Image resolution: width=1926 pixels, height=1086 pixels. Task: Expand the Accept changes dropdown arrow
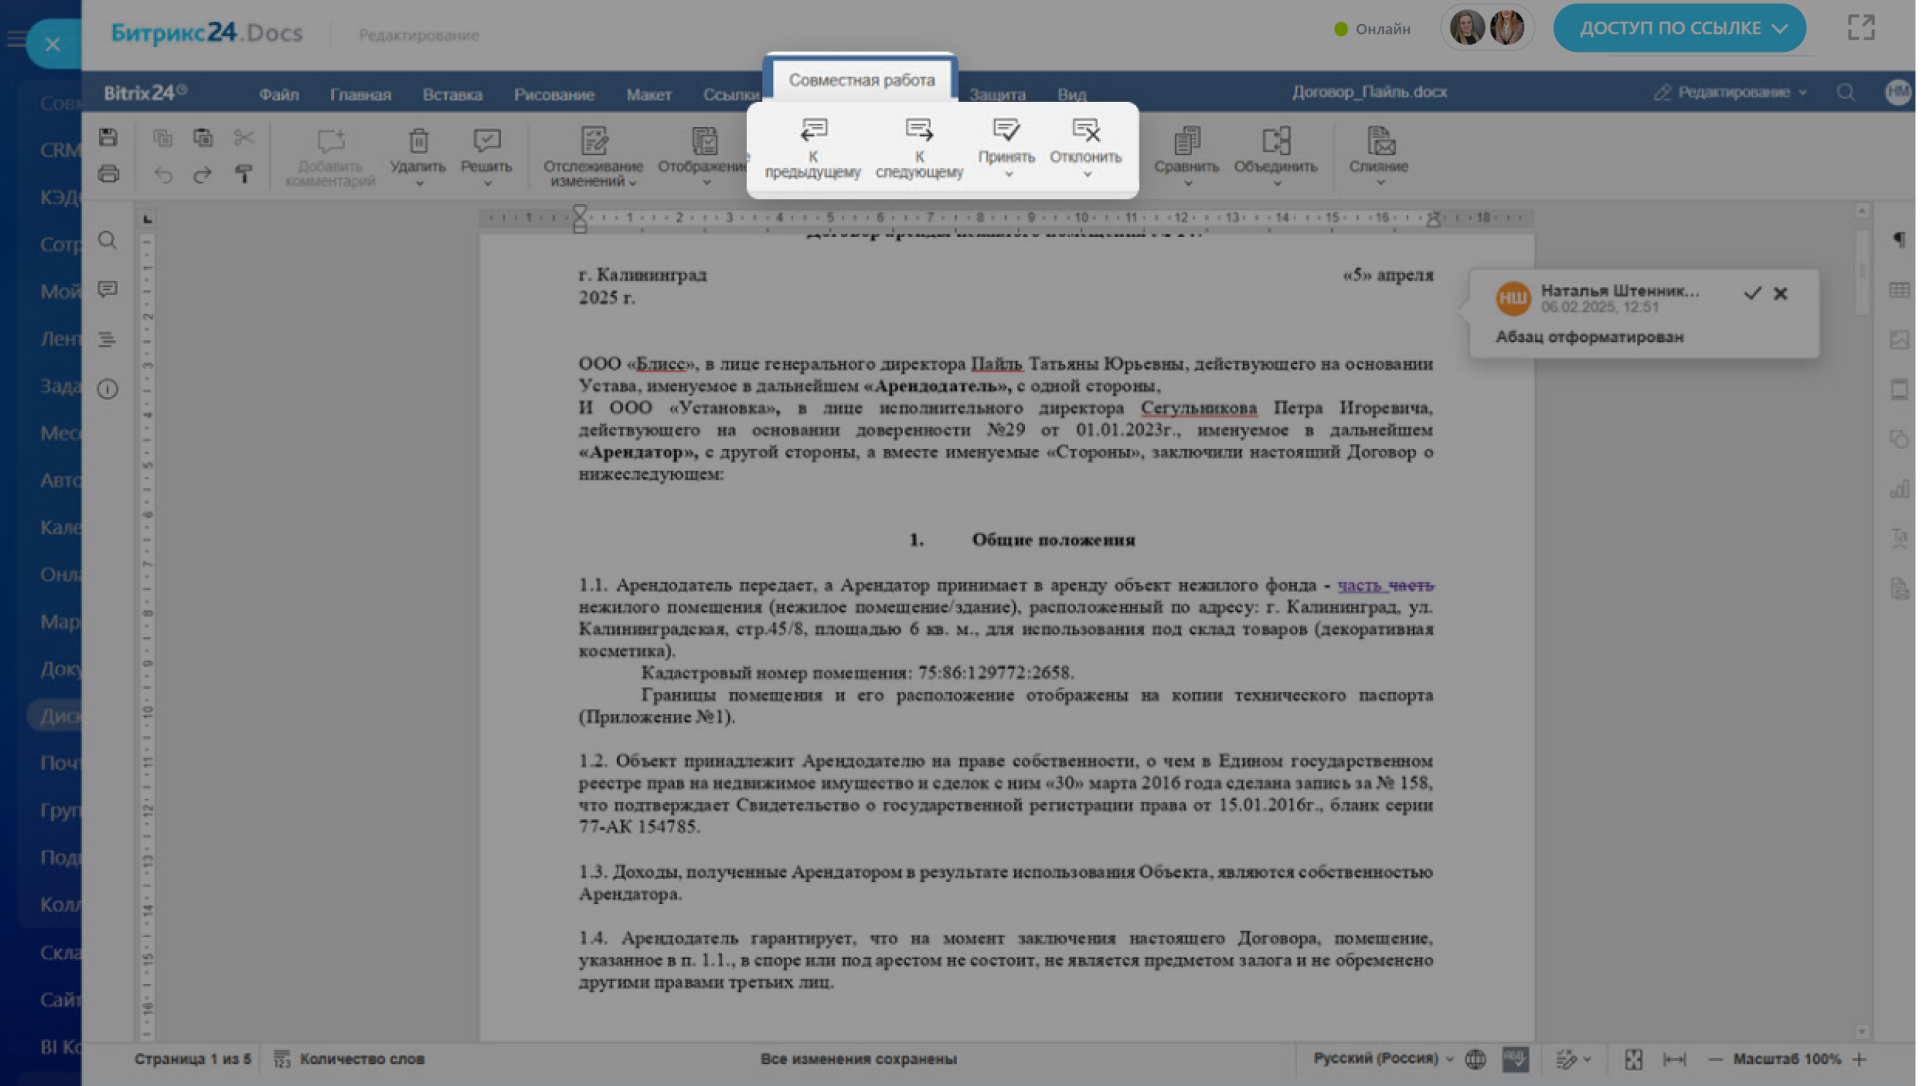coord(1008,175)
